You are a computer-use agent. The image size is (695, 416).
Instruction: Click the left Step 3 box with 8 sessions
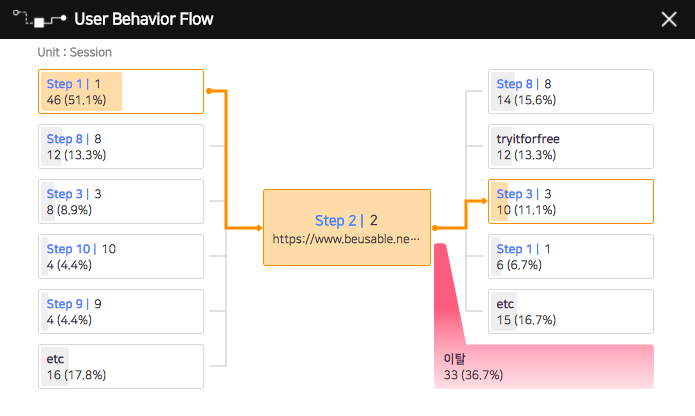pyautogui.click(x=121, y=201)
